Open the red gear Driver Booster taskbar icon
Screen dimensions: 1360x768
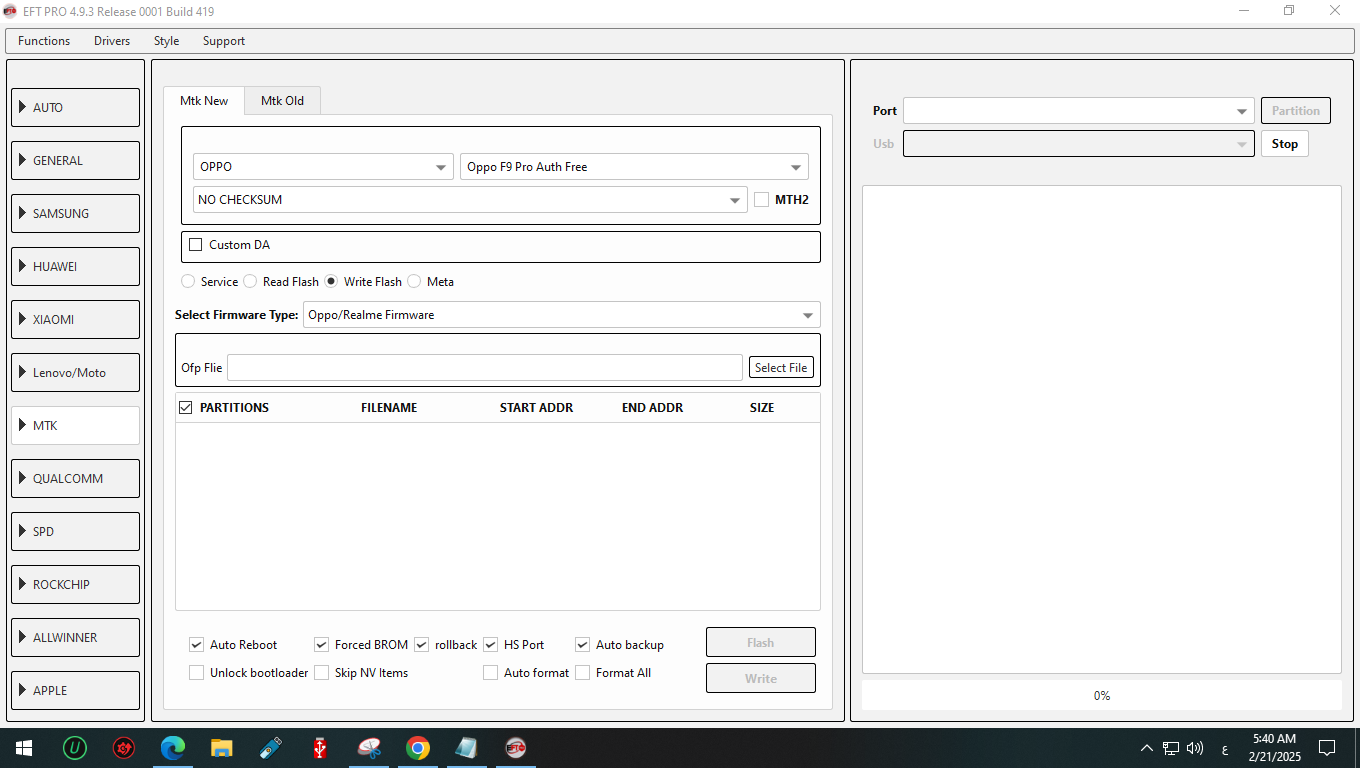point(124,747)
